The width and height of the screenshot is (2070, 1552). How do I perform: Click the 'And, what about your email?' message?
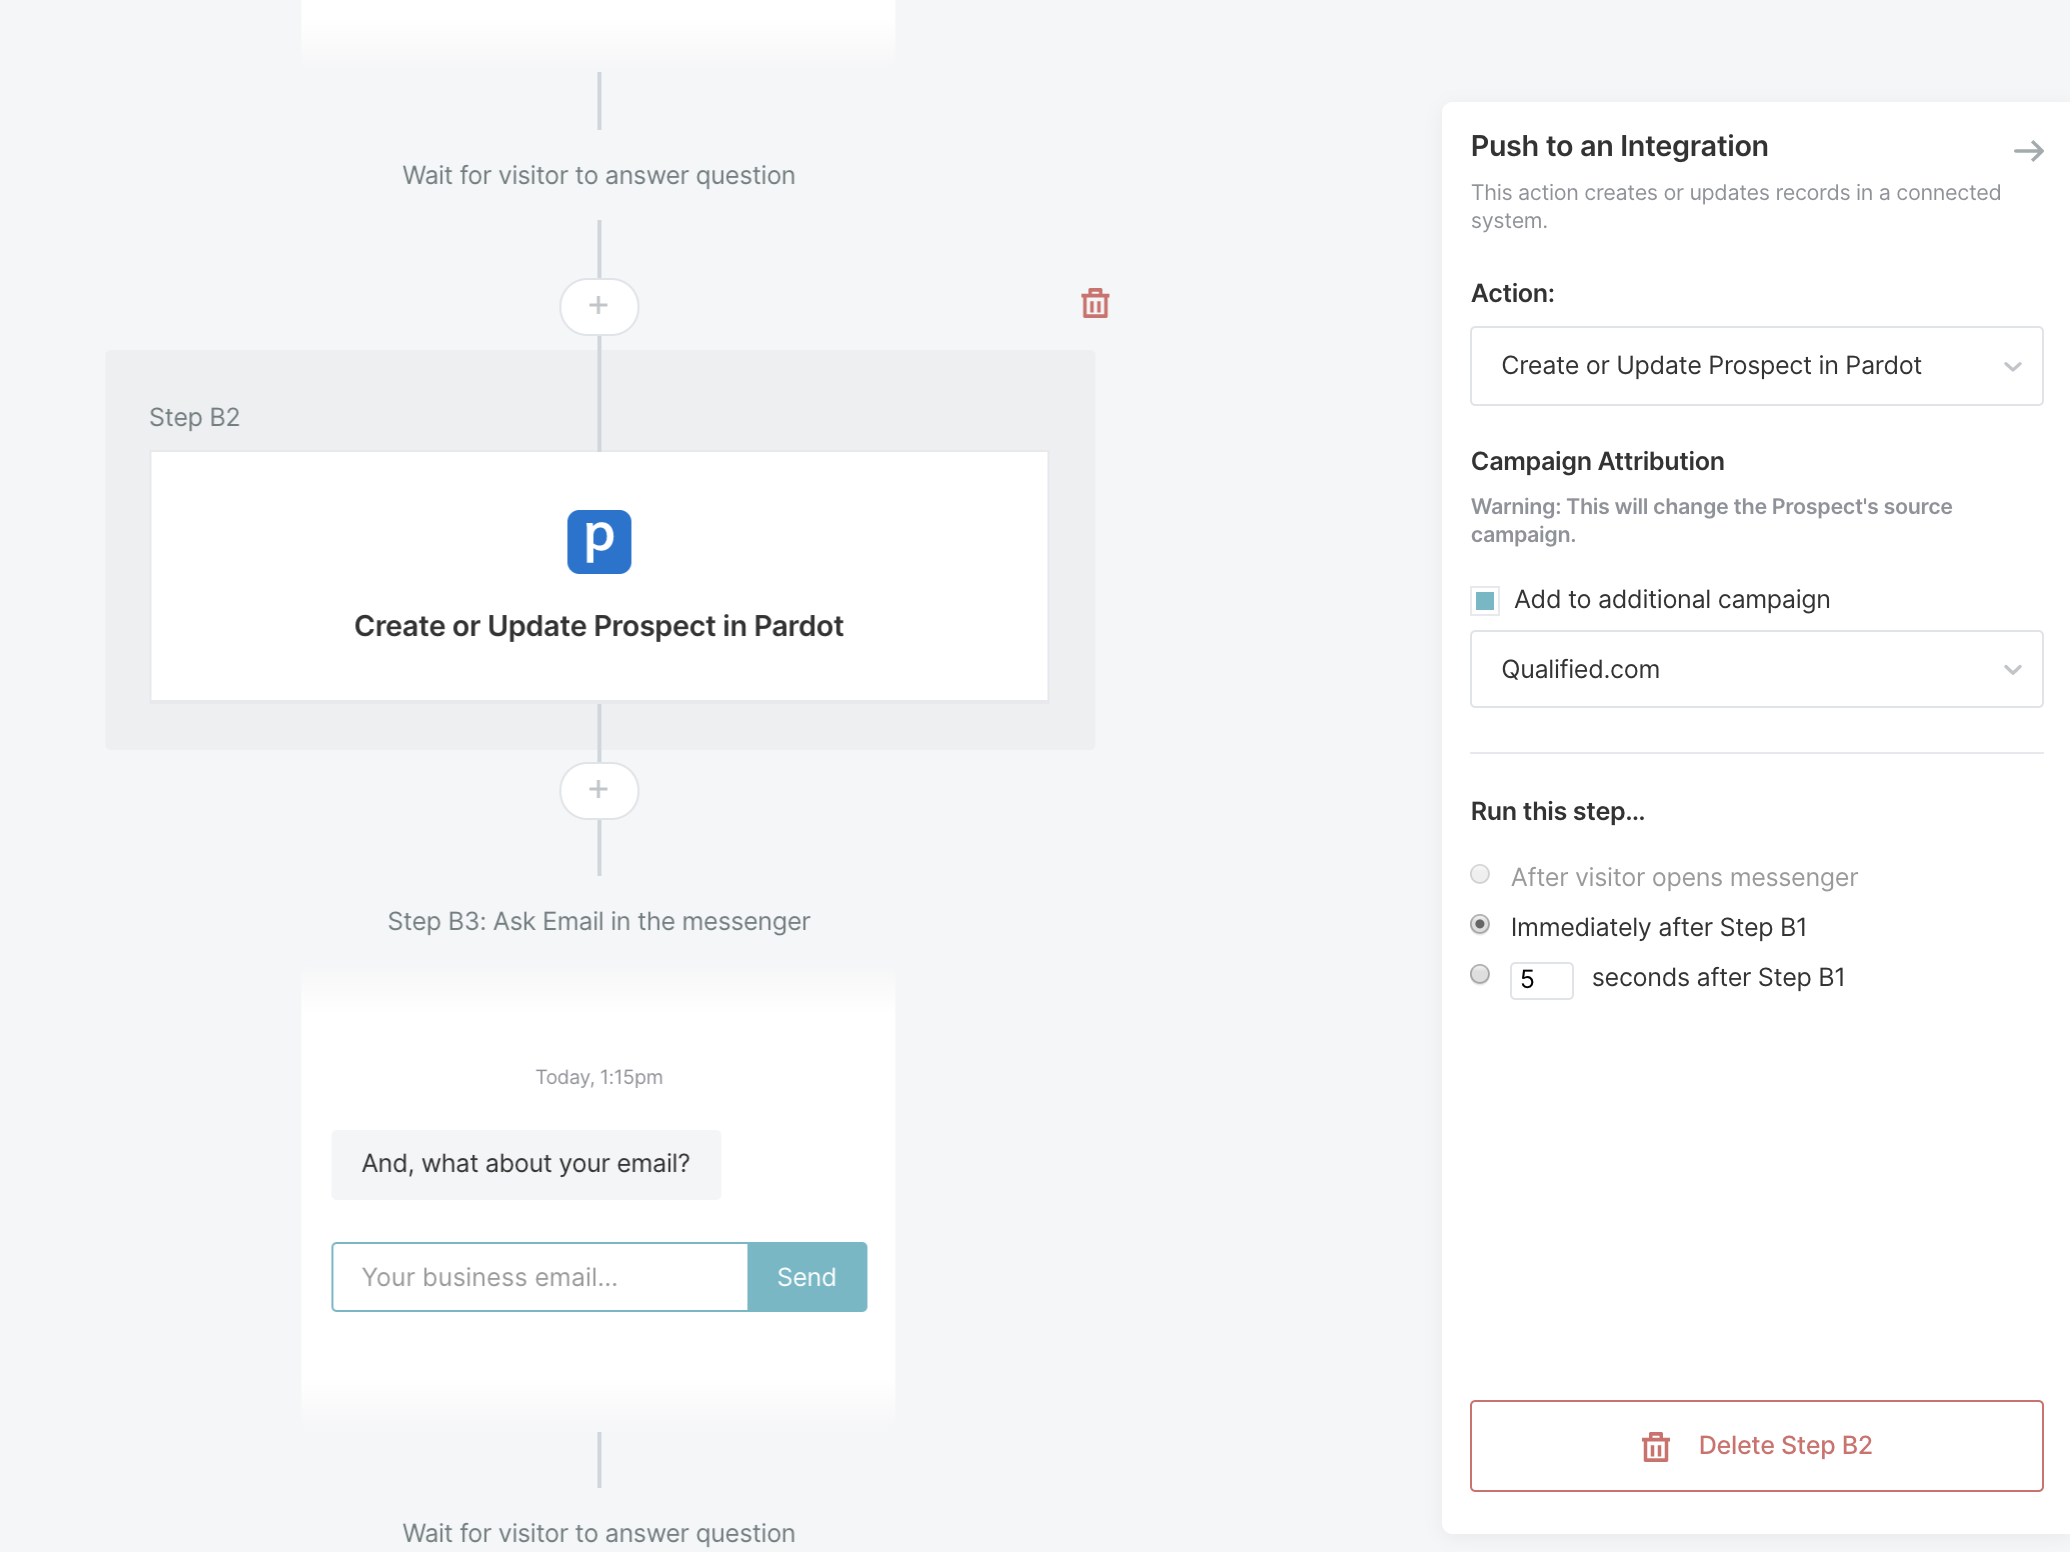pyautogui.click(x=526, y=1164)
